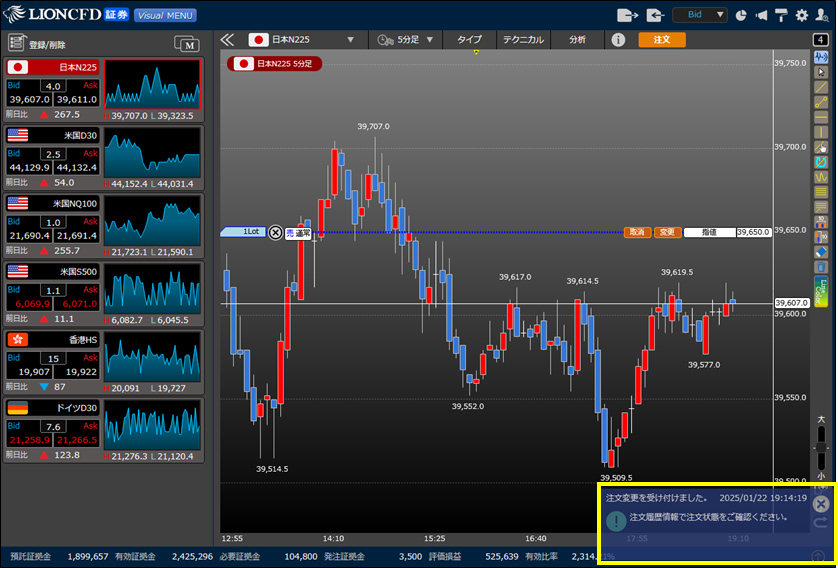Click the paint roller theme icon

tap(782, 15)
